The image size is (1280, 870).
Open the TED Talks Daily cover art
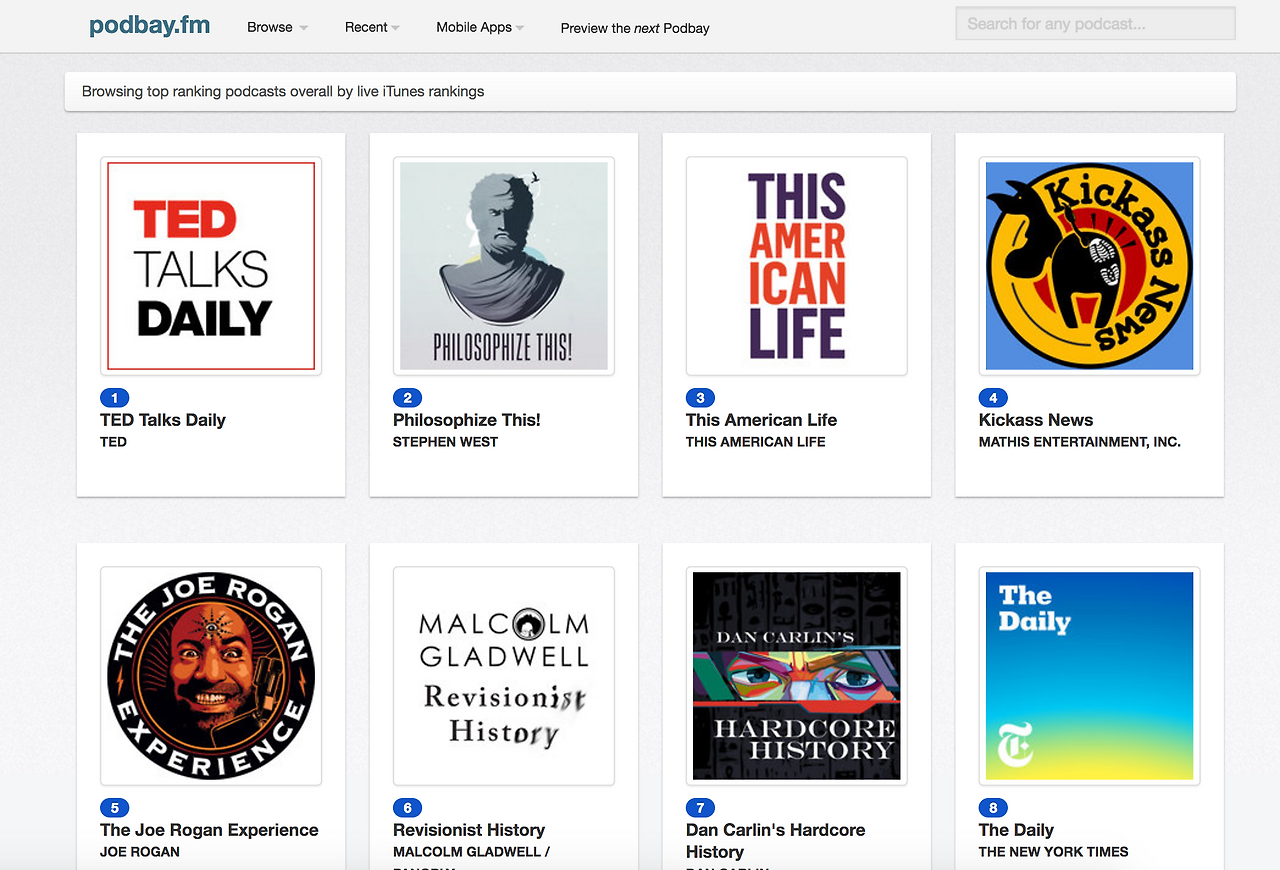(211, 266)
